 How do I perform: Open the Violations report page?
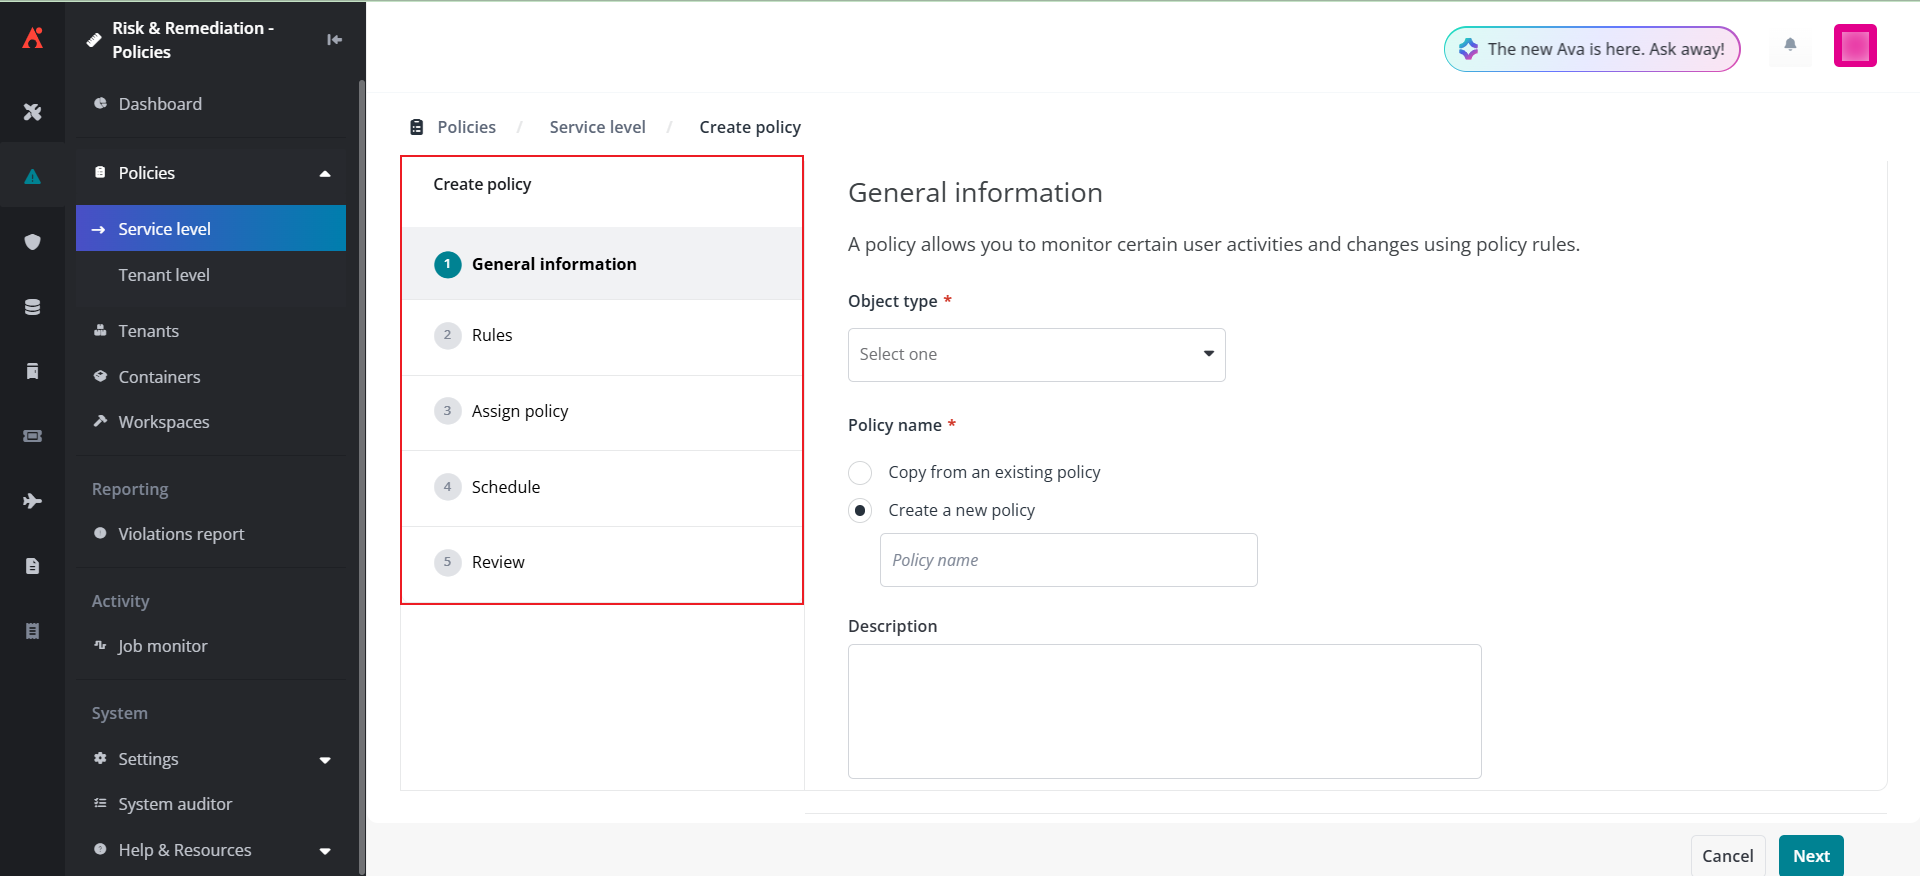coord(181,534)
